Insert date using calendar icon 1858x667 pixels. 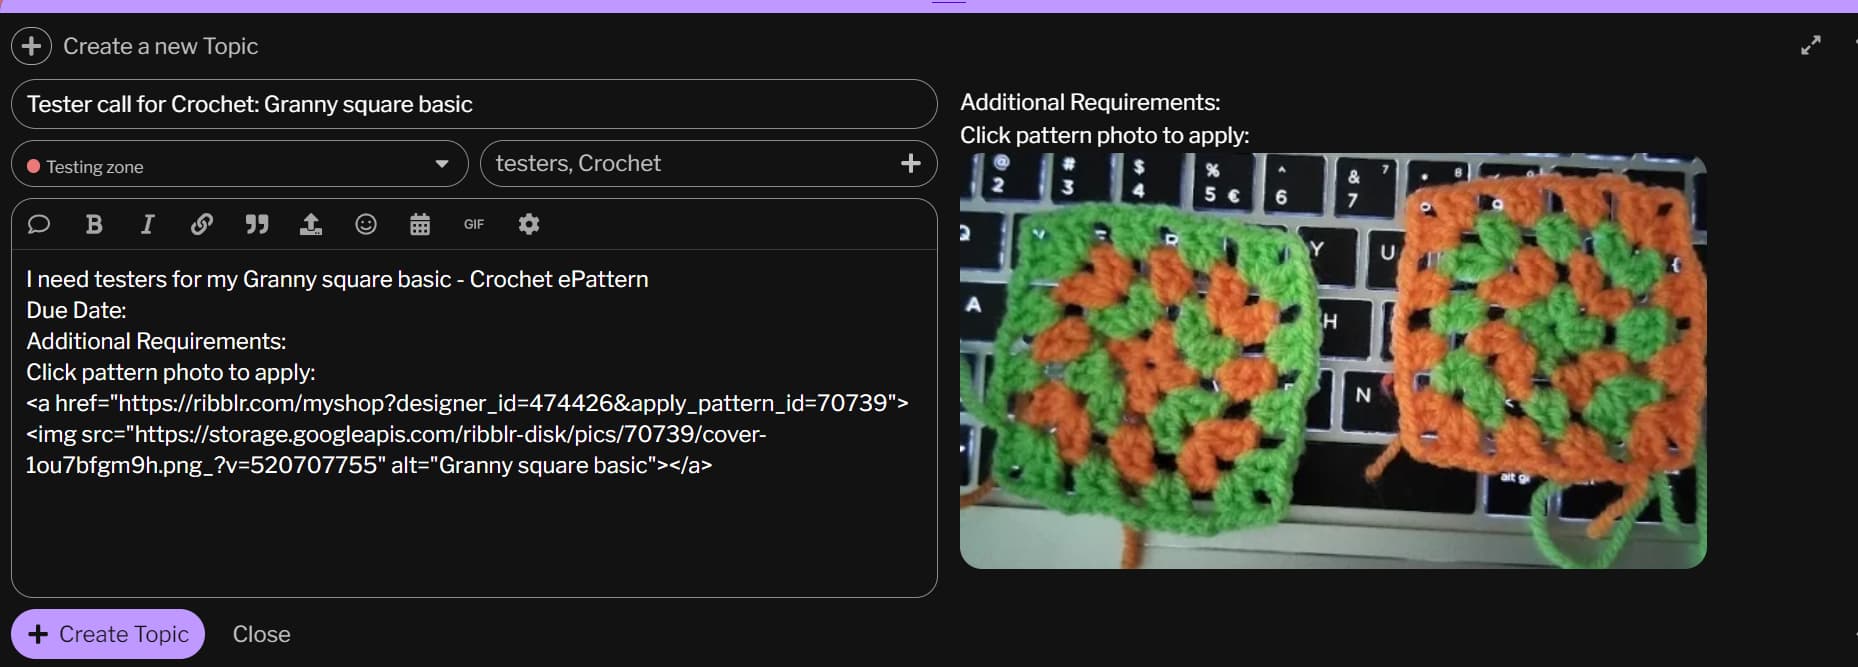pos(420,224)
